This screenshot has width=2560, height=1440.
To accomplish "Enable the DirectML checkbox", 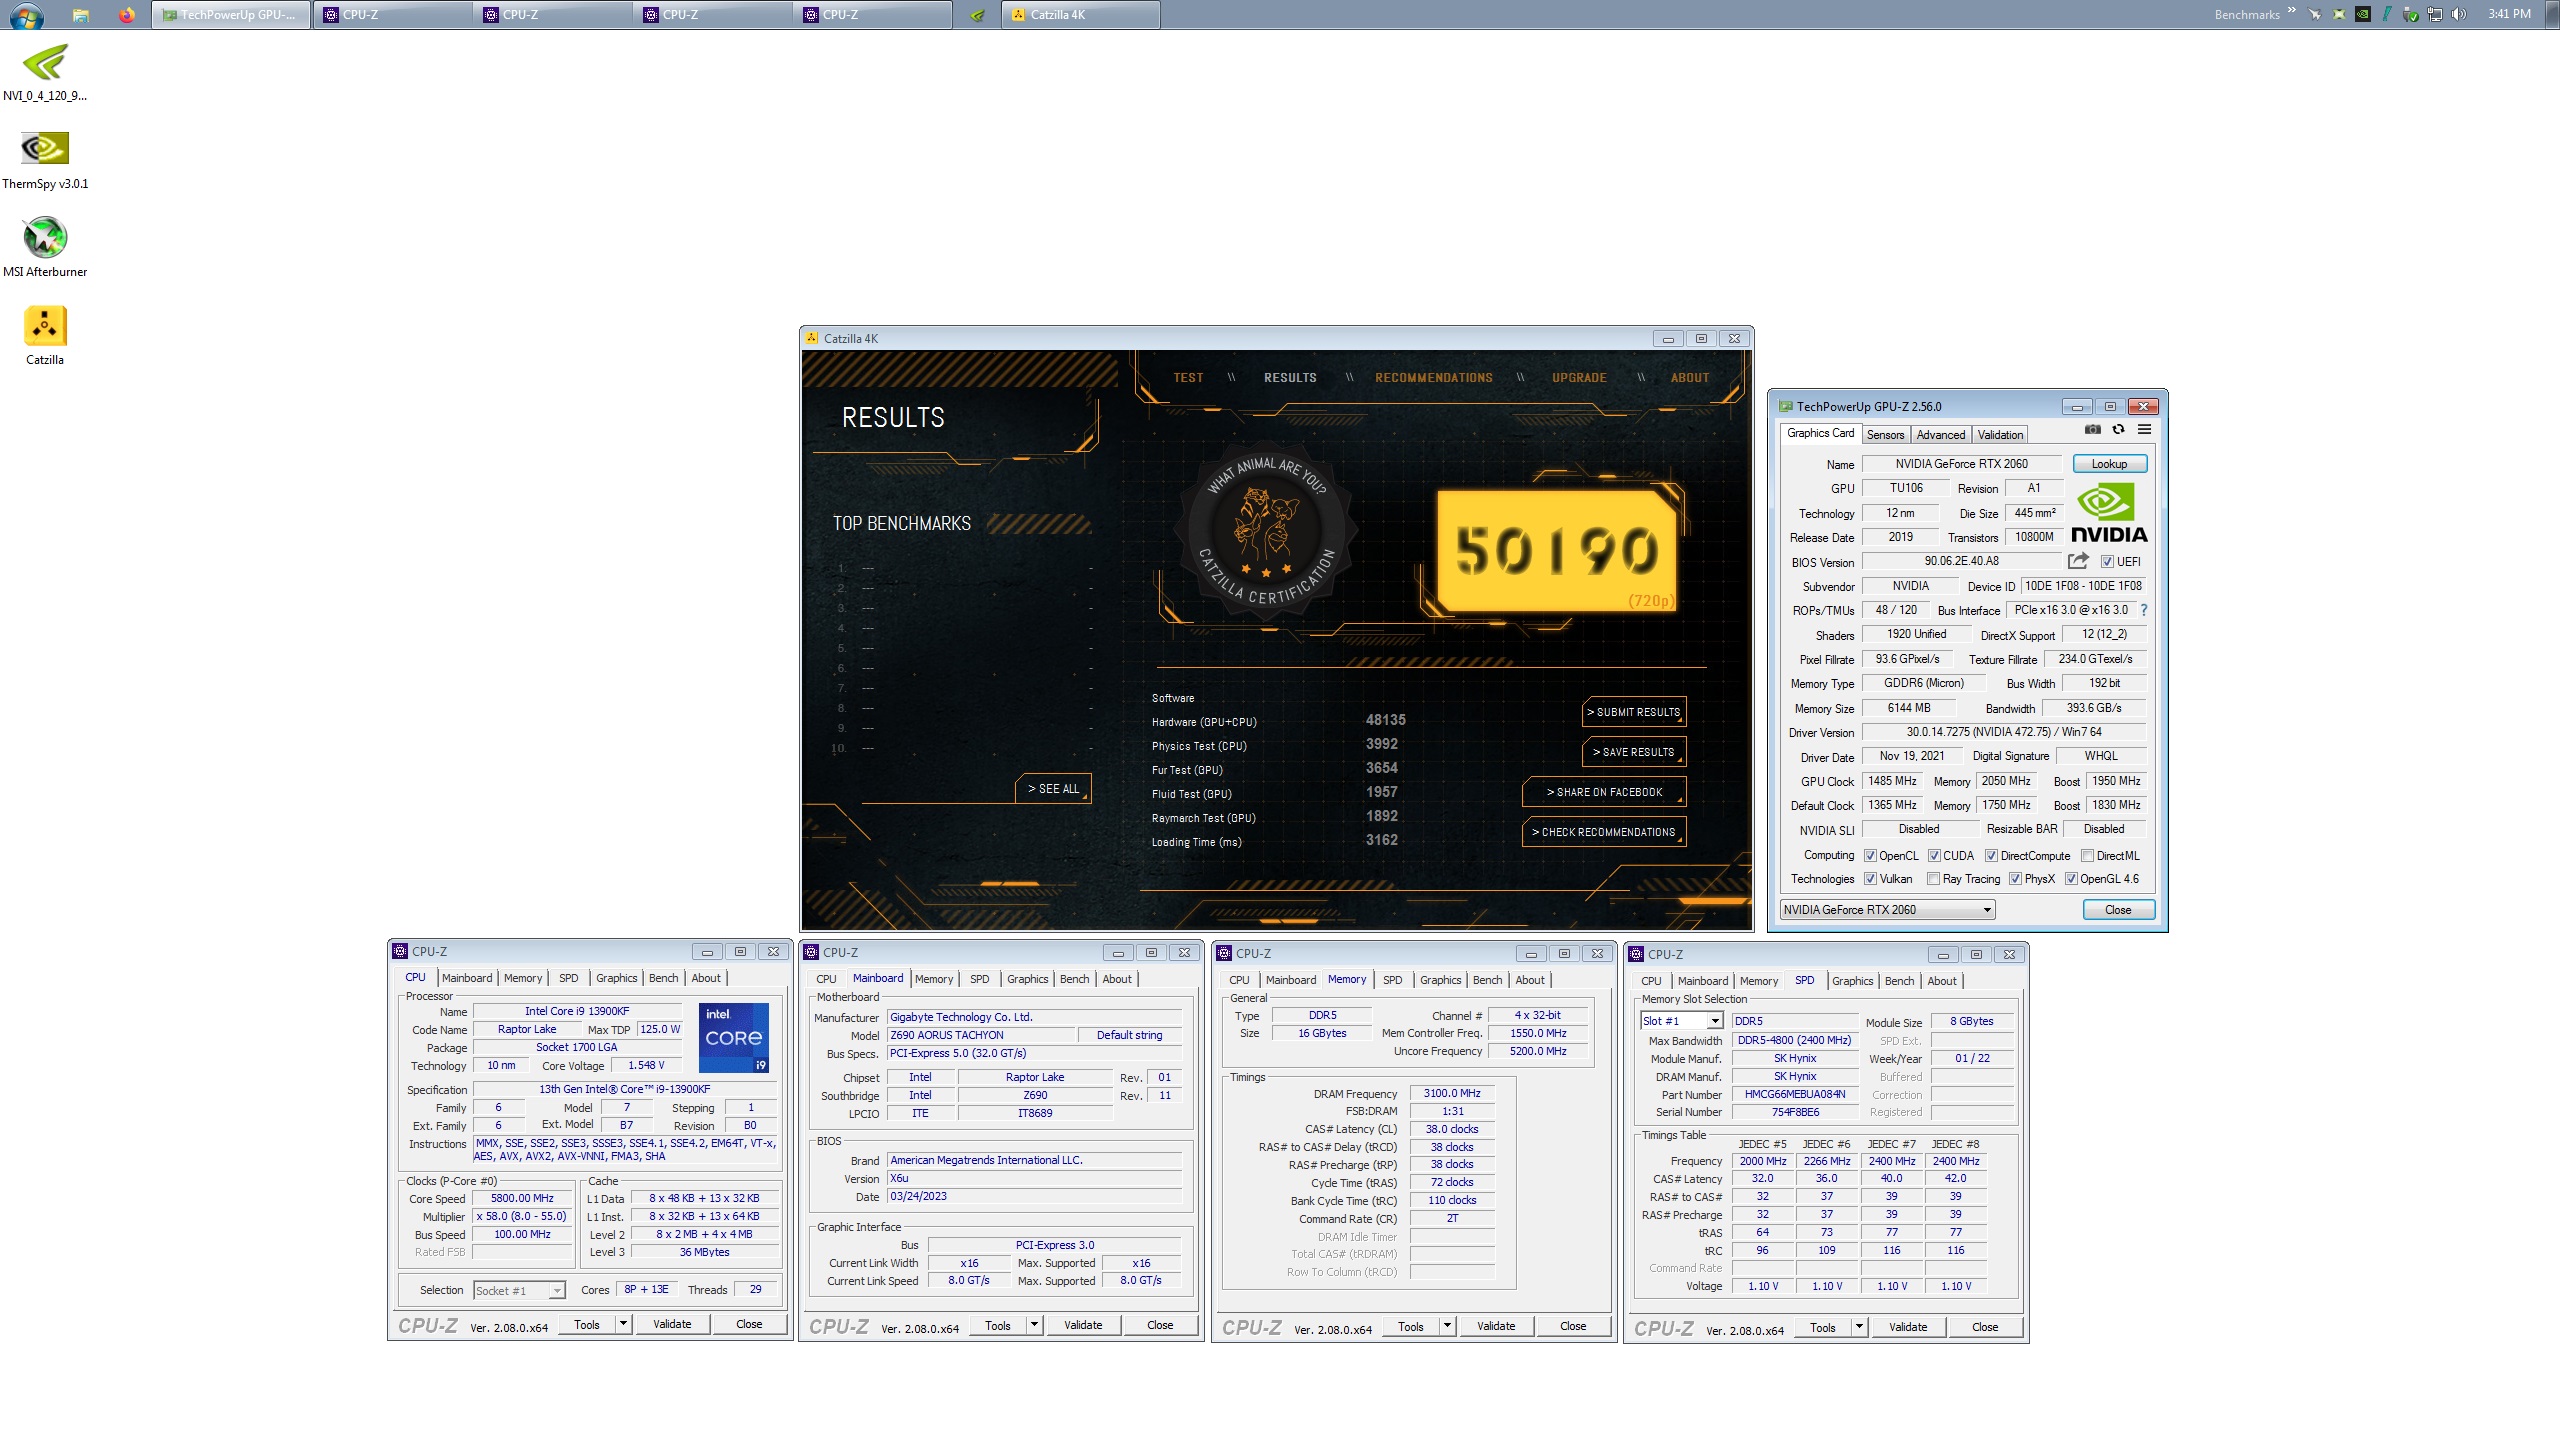I will [2087, 856].
